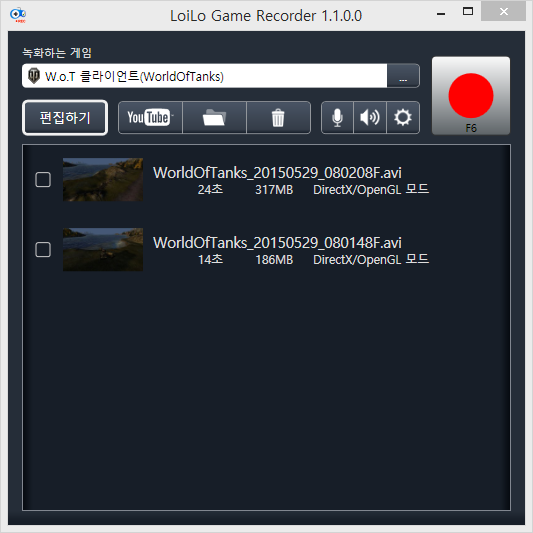Open the game selection browse button (...)
Image resolution: width=533 pixels, height=533 pixels.
(403, 76)
